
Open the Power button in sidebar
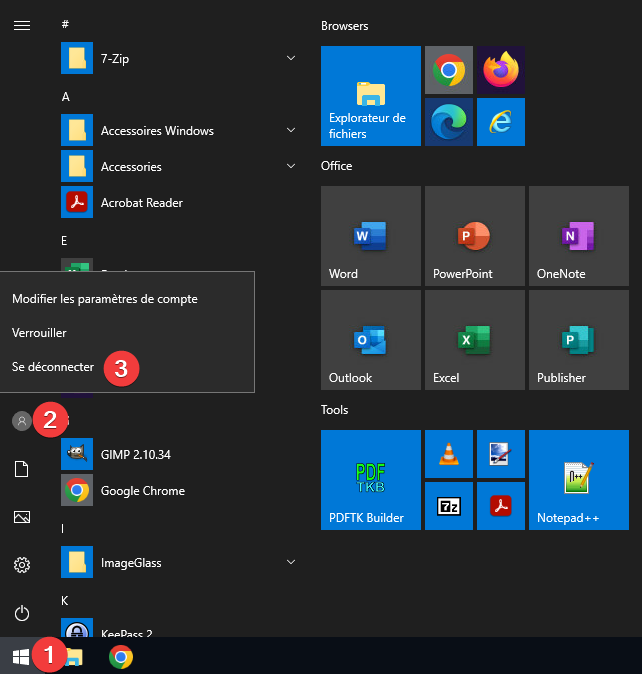(x=21, y=613)
